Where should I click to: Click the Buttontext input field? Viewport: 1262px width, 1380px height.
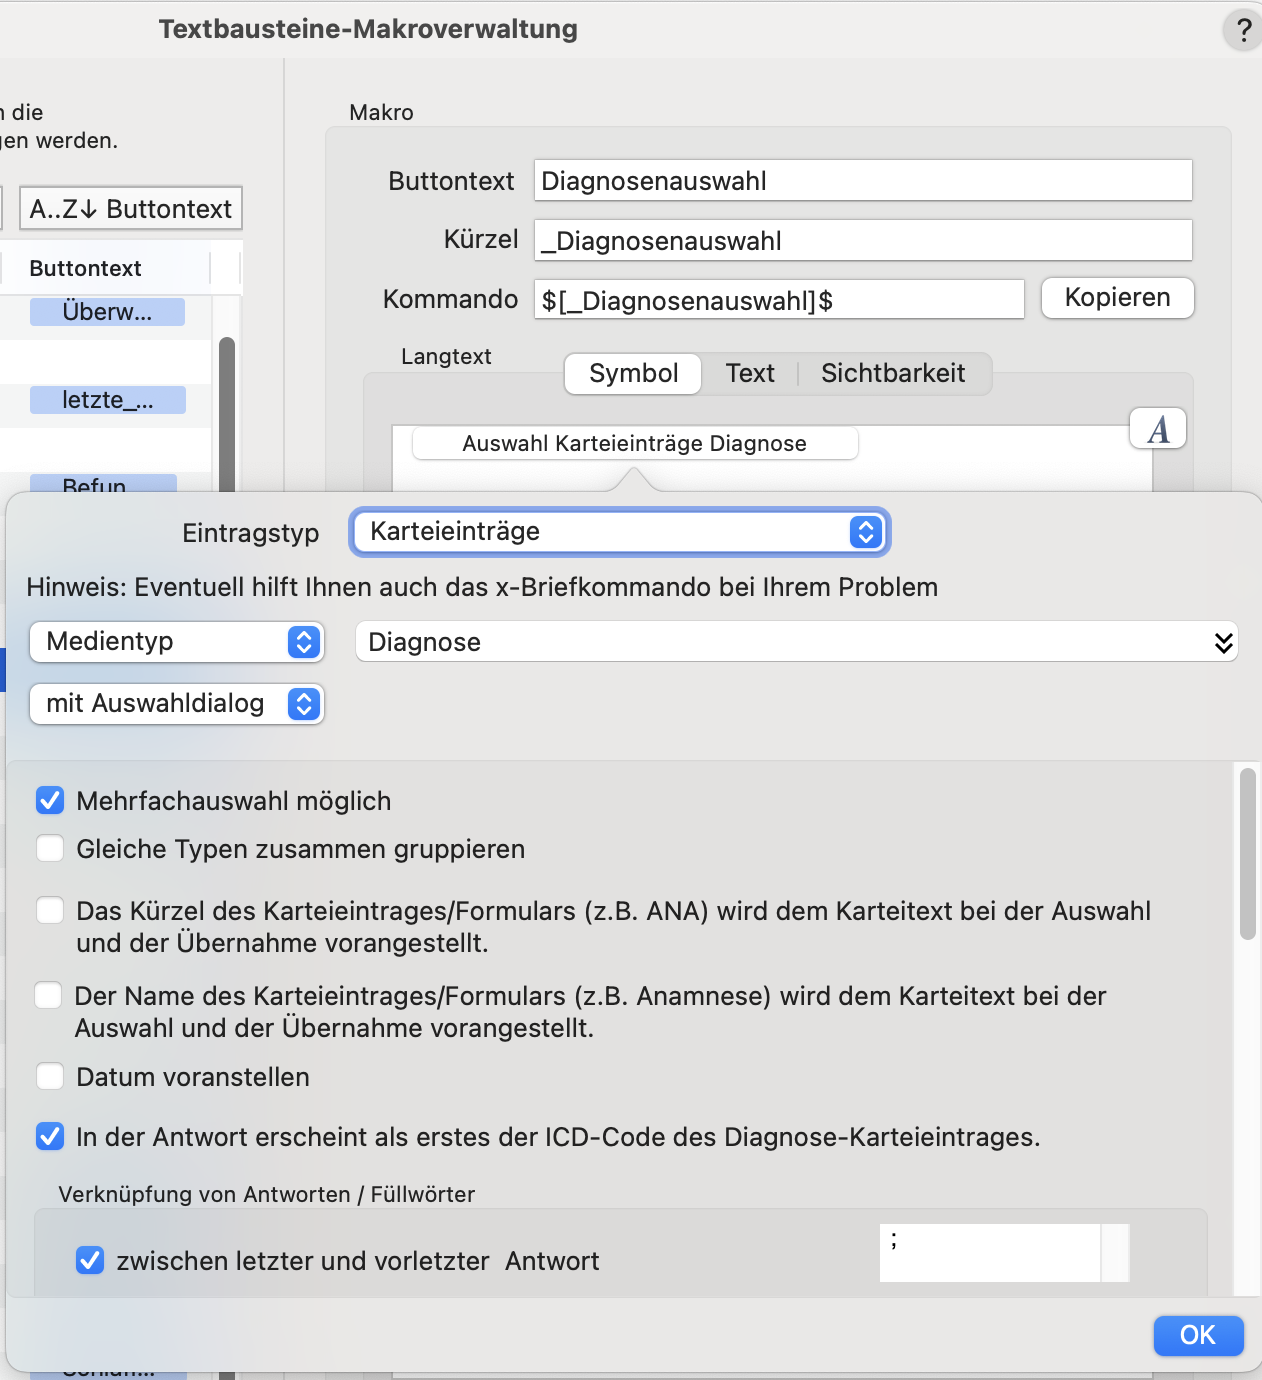pos(863,181)
